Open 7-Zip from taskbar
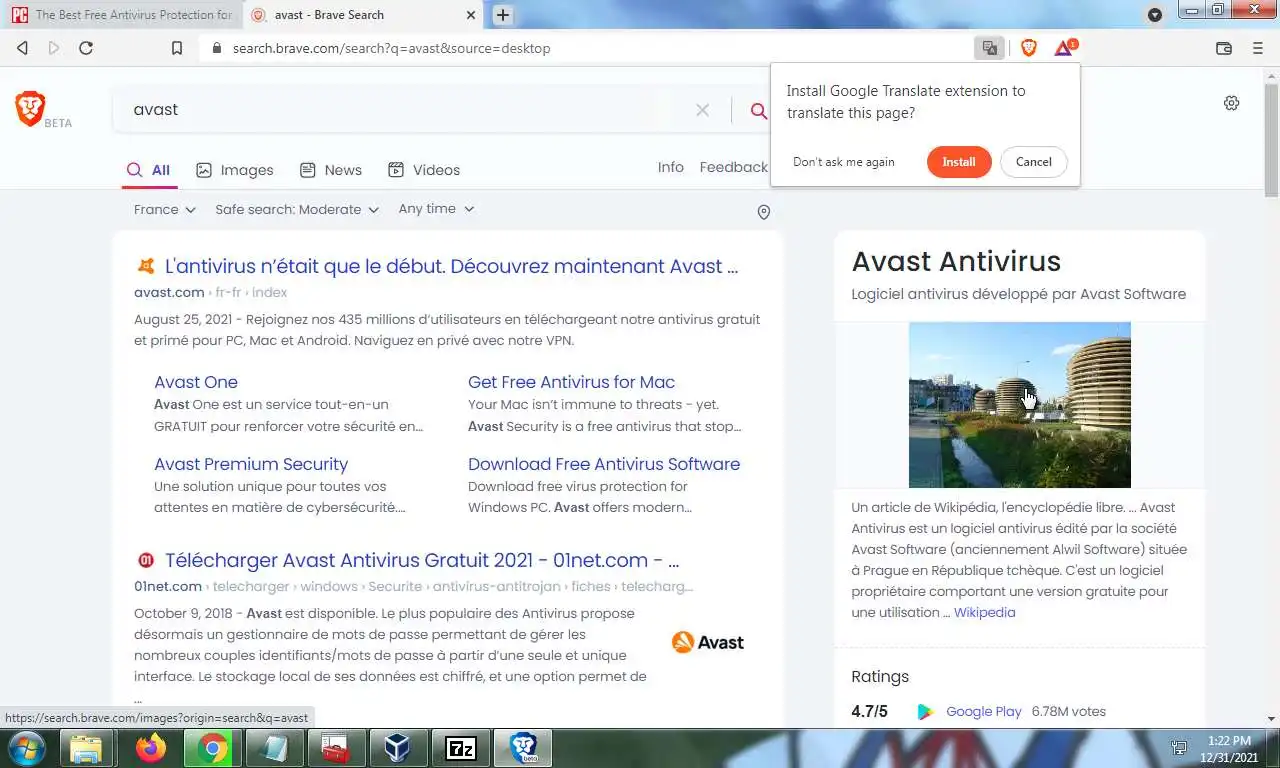Screen dimensions: 1280x768 (x=461, y=748)
